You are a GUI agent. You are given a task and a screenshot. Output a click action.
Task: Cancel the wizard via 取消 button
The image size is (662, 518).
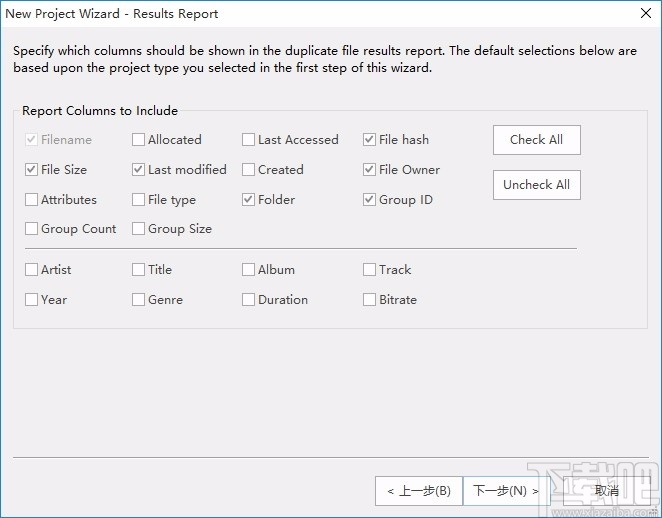coord(607,491)
